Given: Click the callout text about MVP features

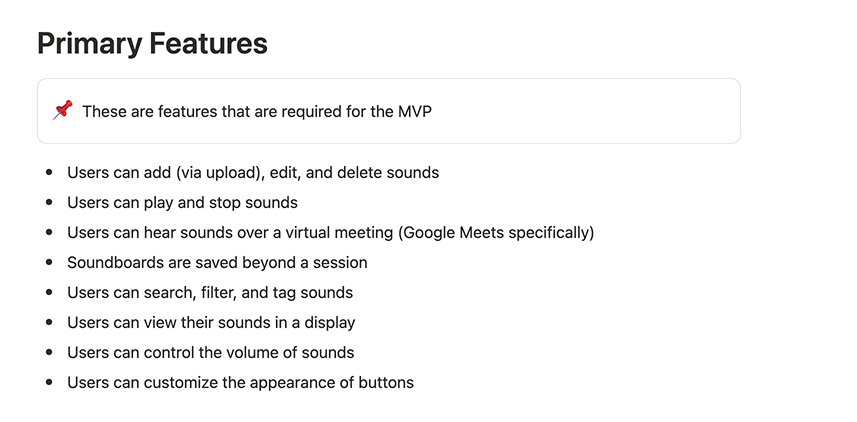Looking at the screenshot, I should [256, 111].
